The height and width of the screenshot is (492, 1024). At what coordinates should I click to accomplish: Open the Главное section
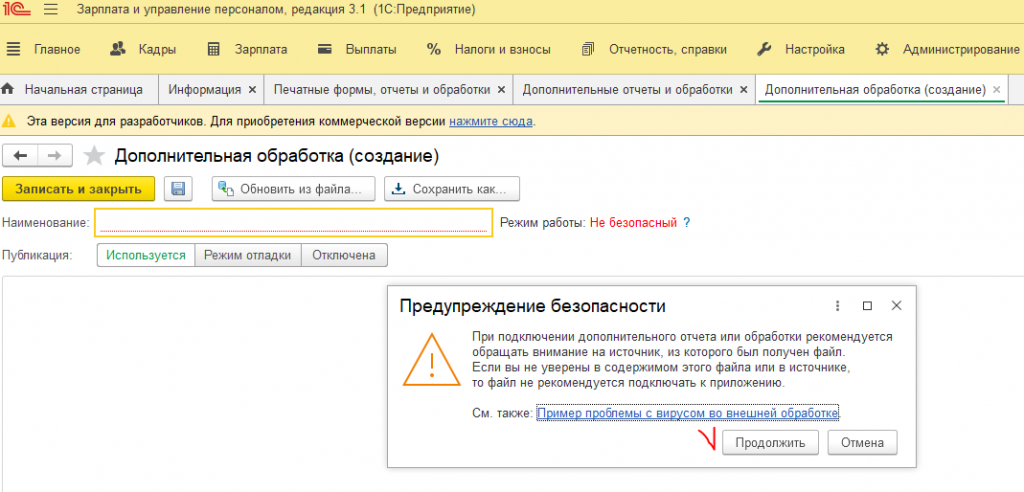tap(57, 50)
